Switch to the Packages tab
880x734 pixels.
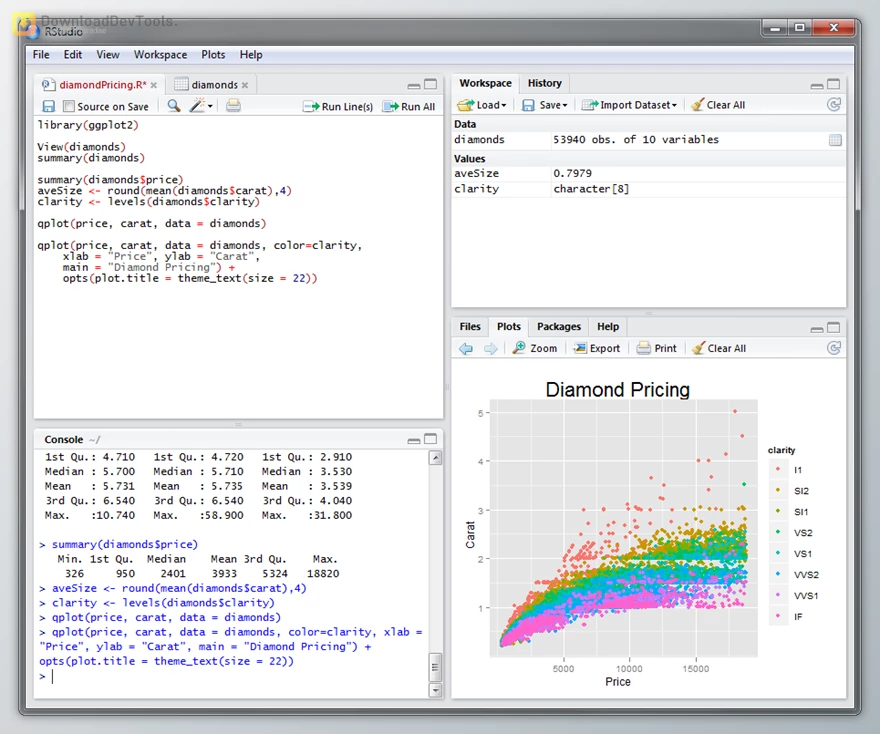pyautogui.click(x=558, y=327)
